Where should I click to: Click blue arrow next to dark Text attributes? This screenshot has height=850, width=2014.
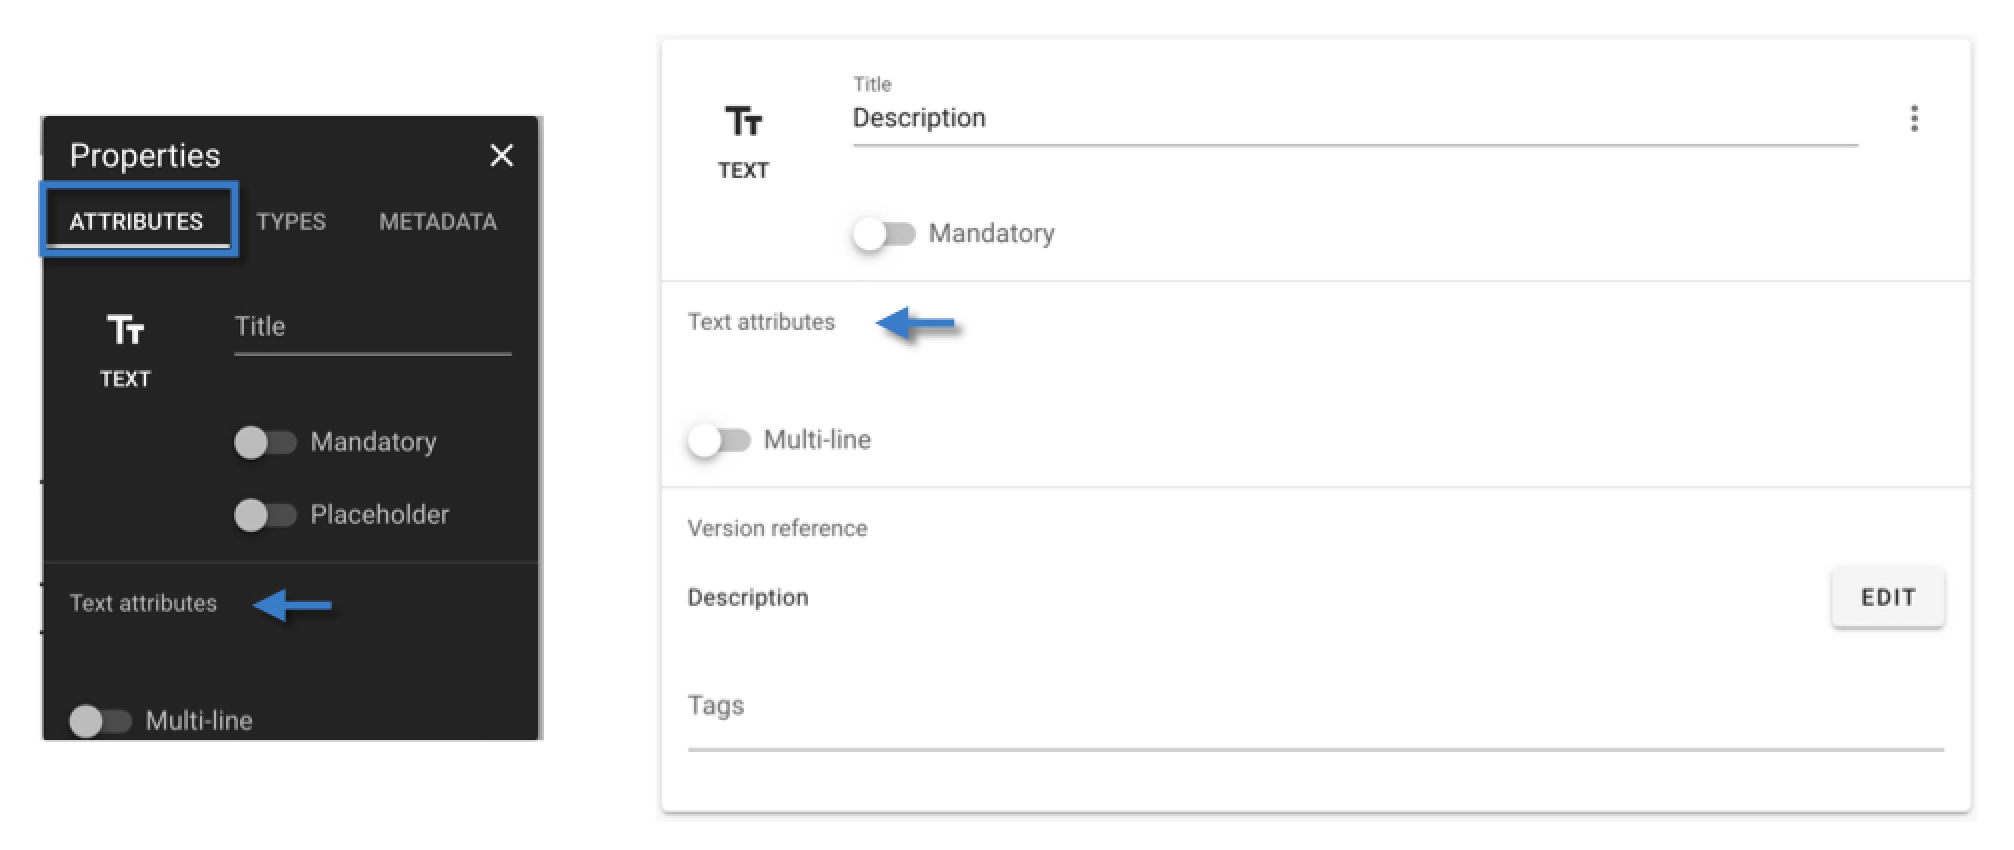coord(292,604)
